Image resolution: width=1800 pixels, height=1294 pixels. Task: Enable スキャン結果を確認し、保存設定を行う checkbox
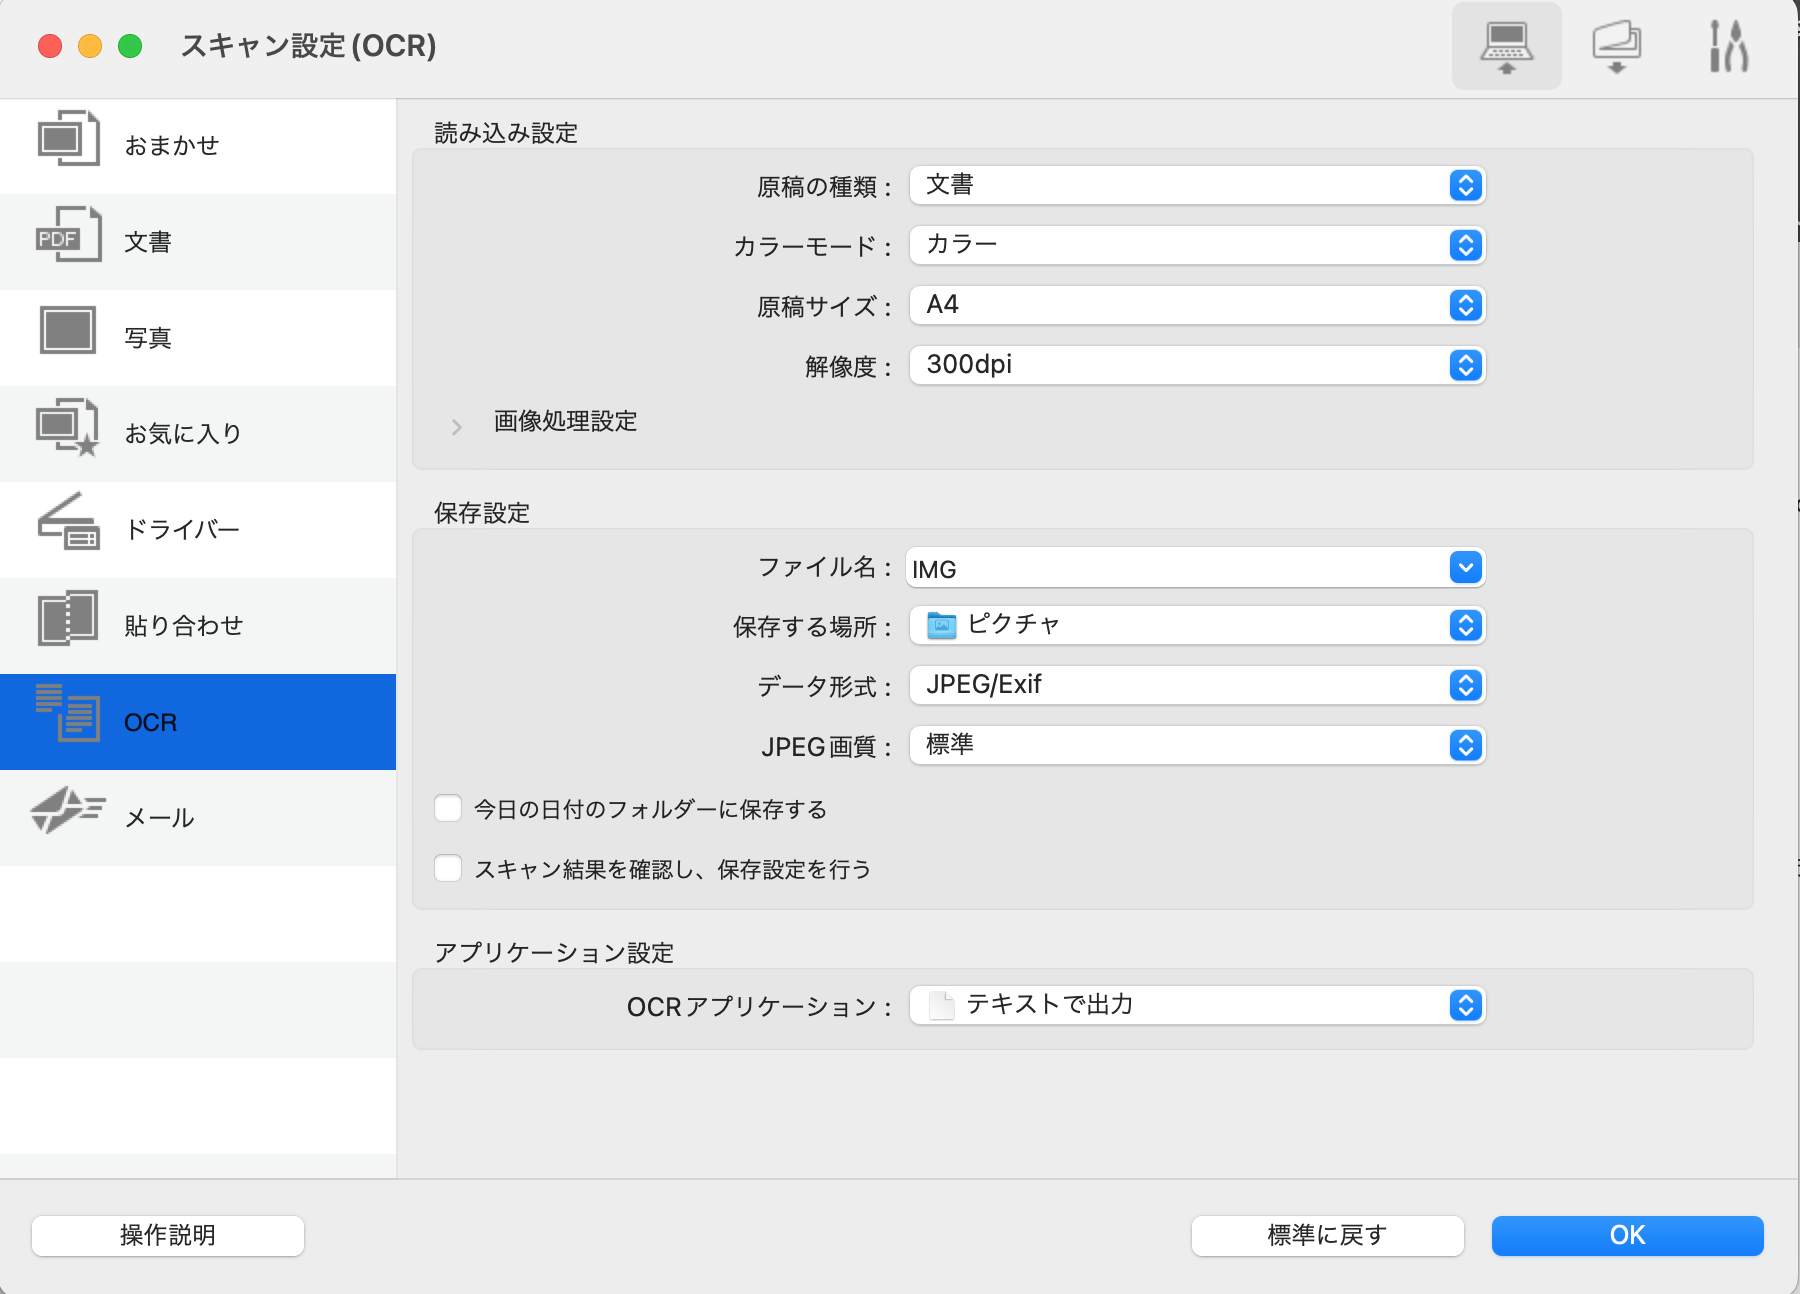coord(448,868)
